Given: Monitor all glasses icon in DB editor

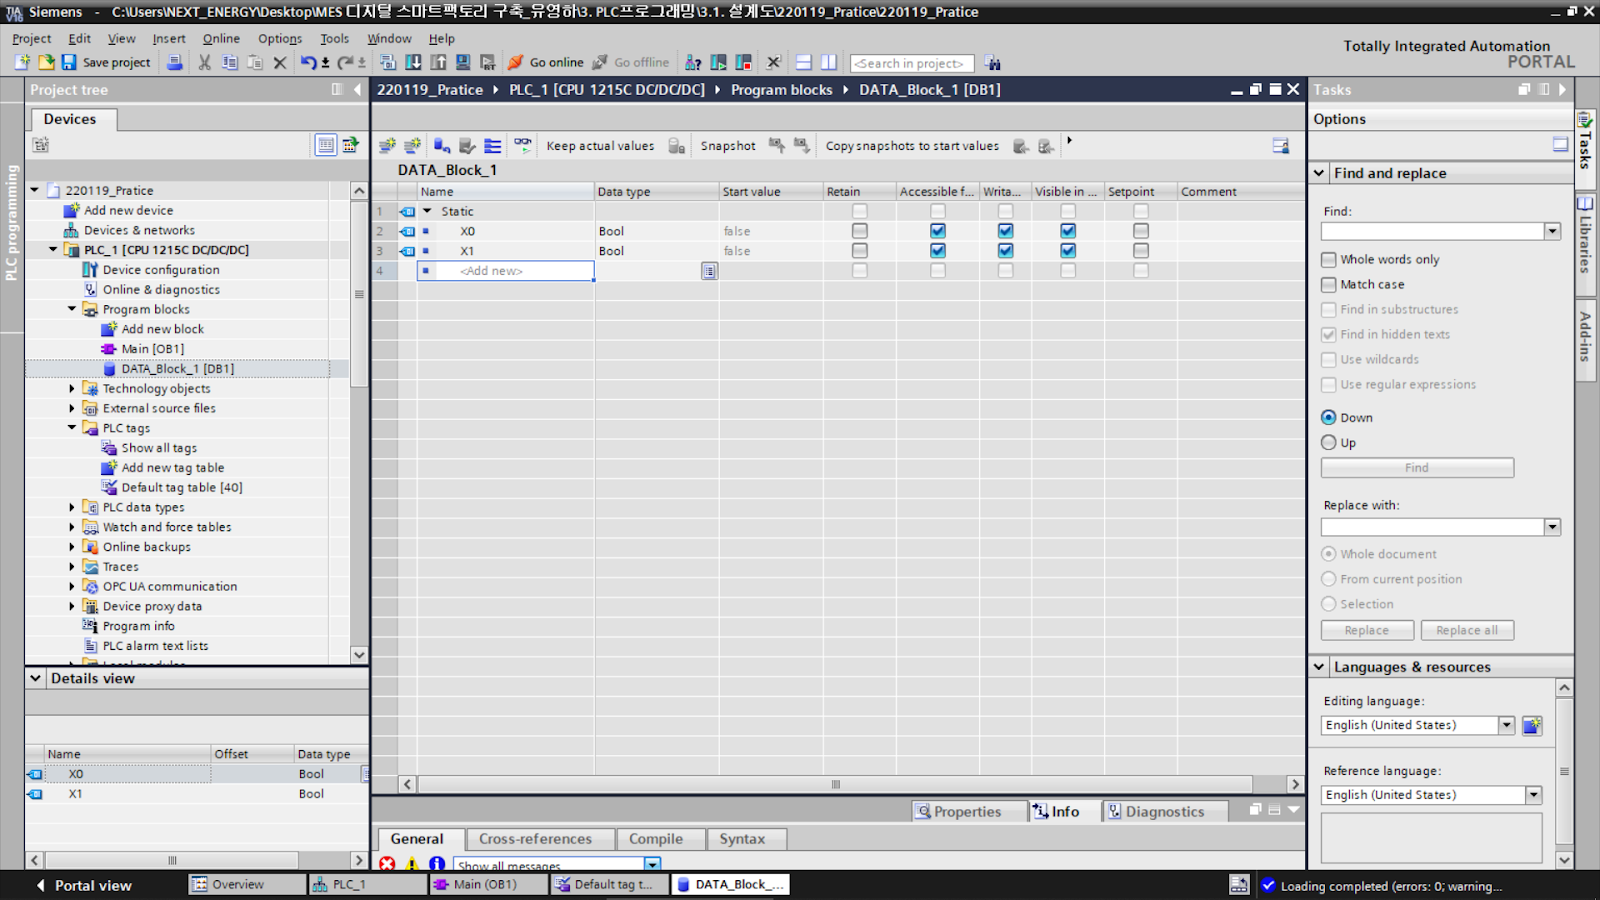Looking at the screenshot, I should pos(523,146).
